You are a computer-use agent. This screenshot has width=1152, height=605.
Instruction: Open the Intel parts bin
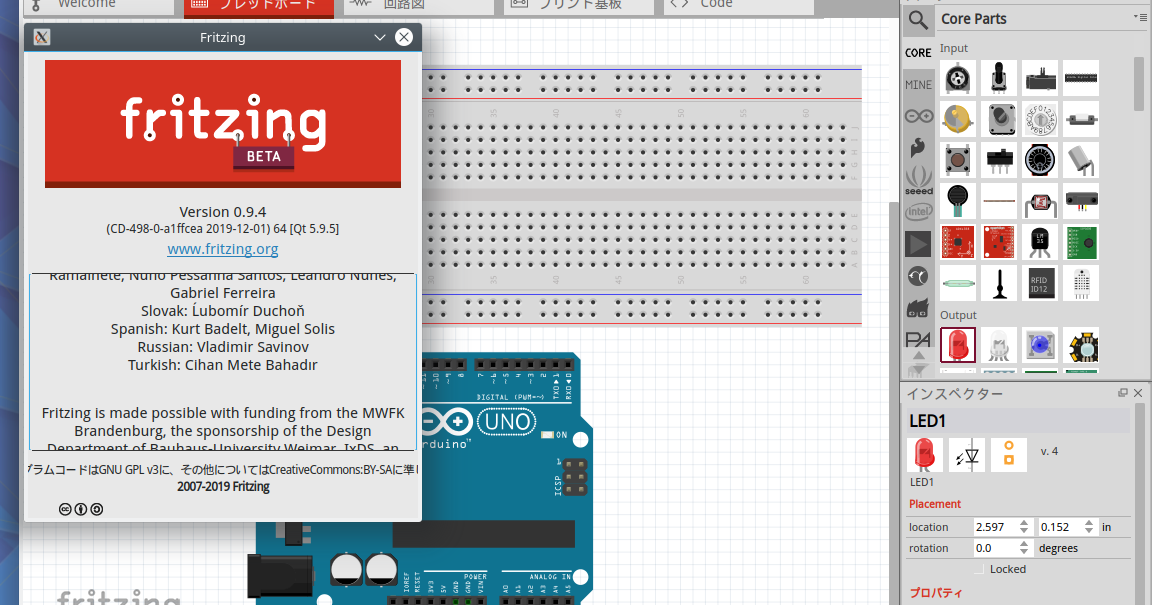tap(918, 212)
